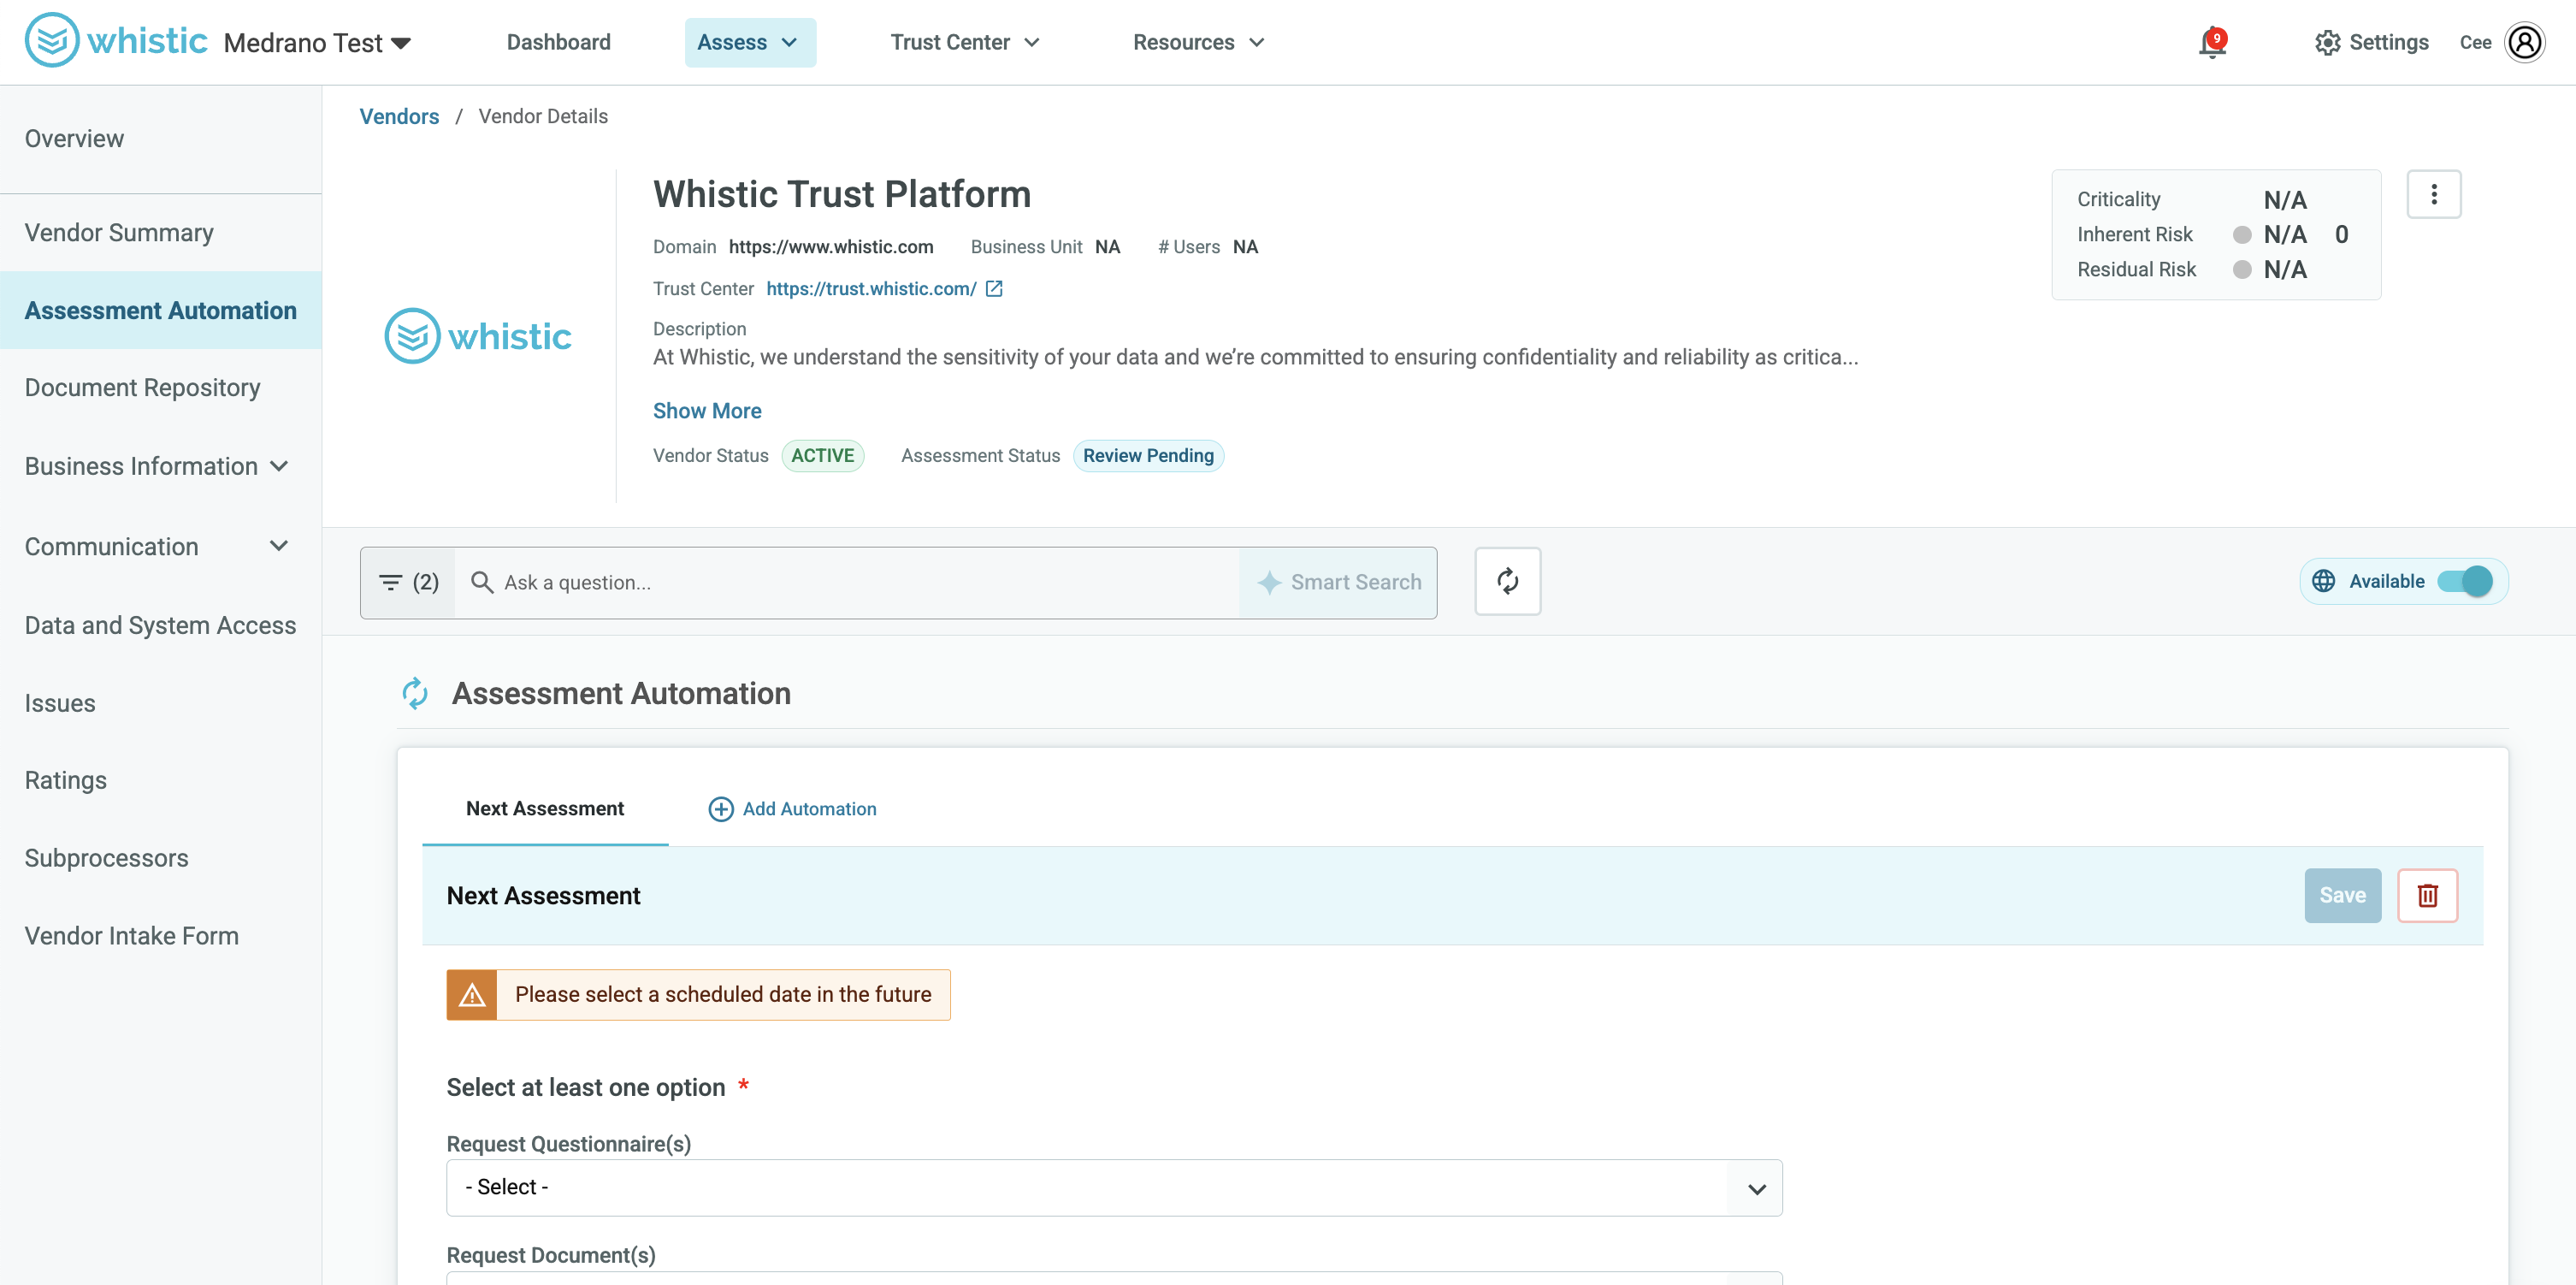Open the https://trust.whistic.com/ link
2576x1285 pixels.
[871, 289]
